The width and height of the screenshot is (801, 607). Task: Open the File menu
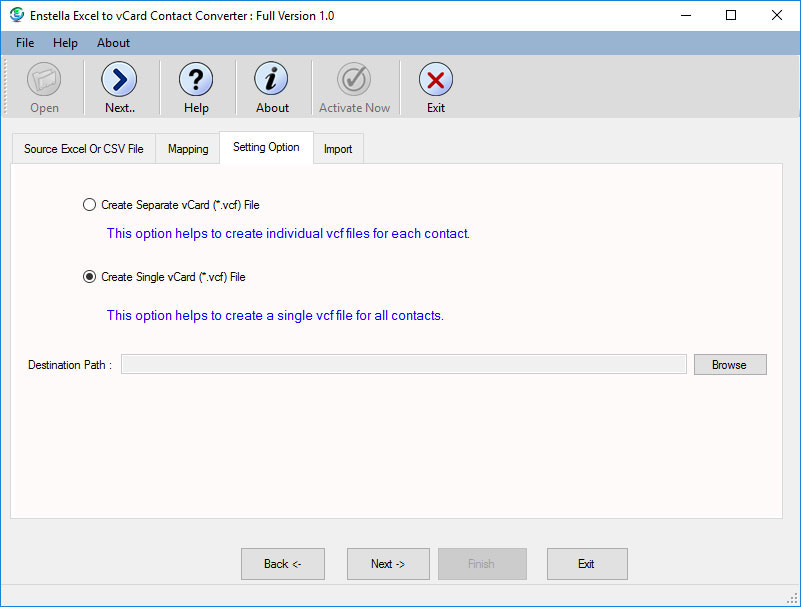coord(25,43)
